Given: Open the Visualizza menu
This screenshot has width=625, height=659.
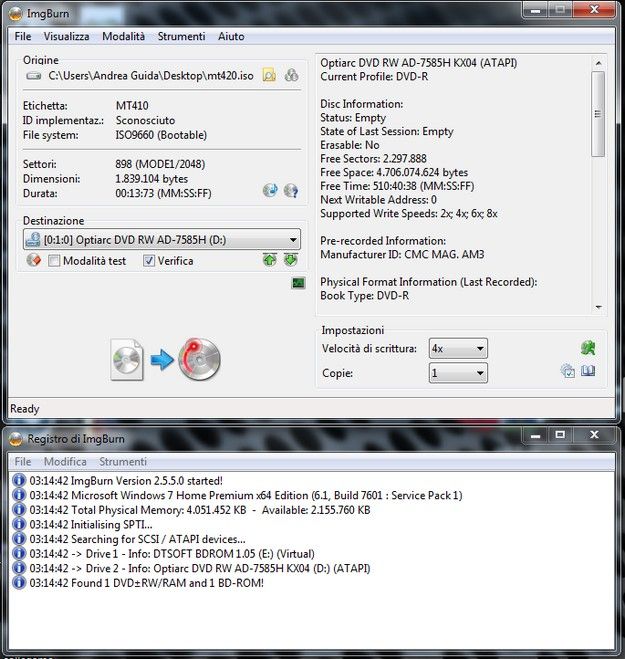Looking at the screenshot, I should pos(66,37).
